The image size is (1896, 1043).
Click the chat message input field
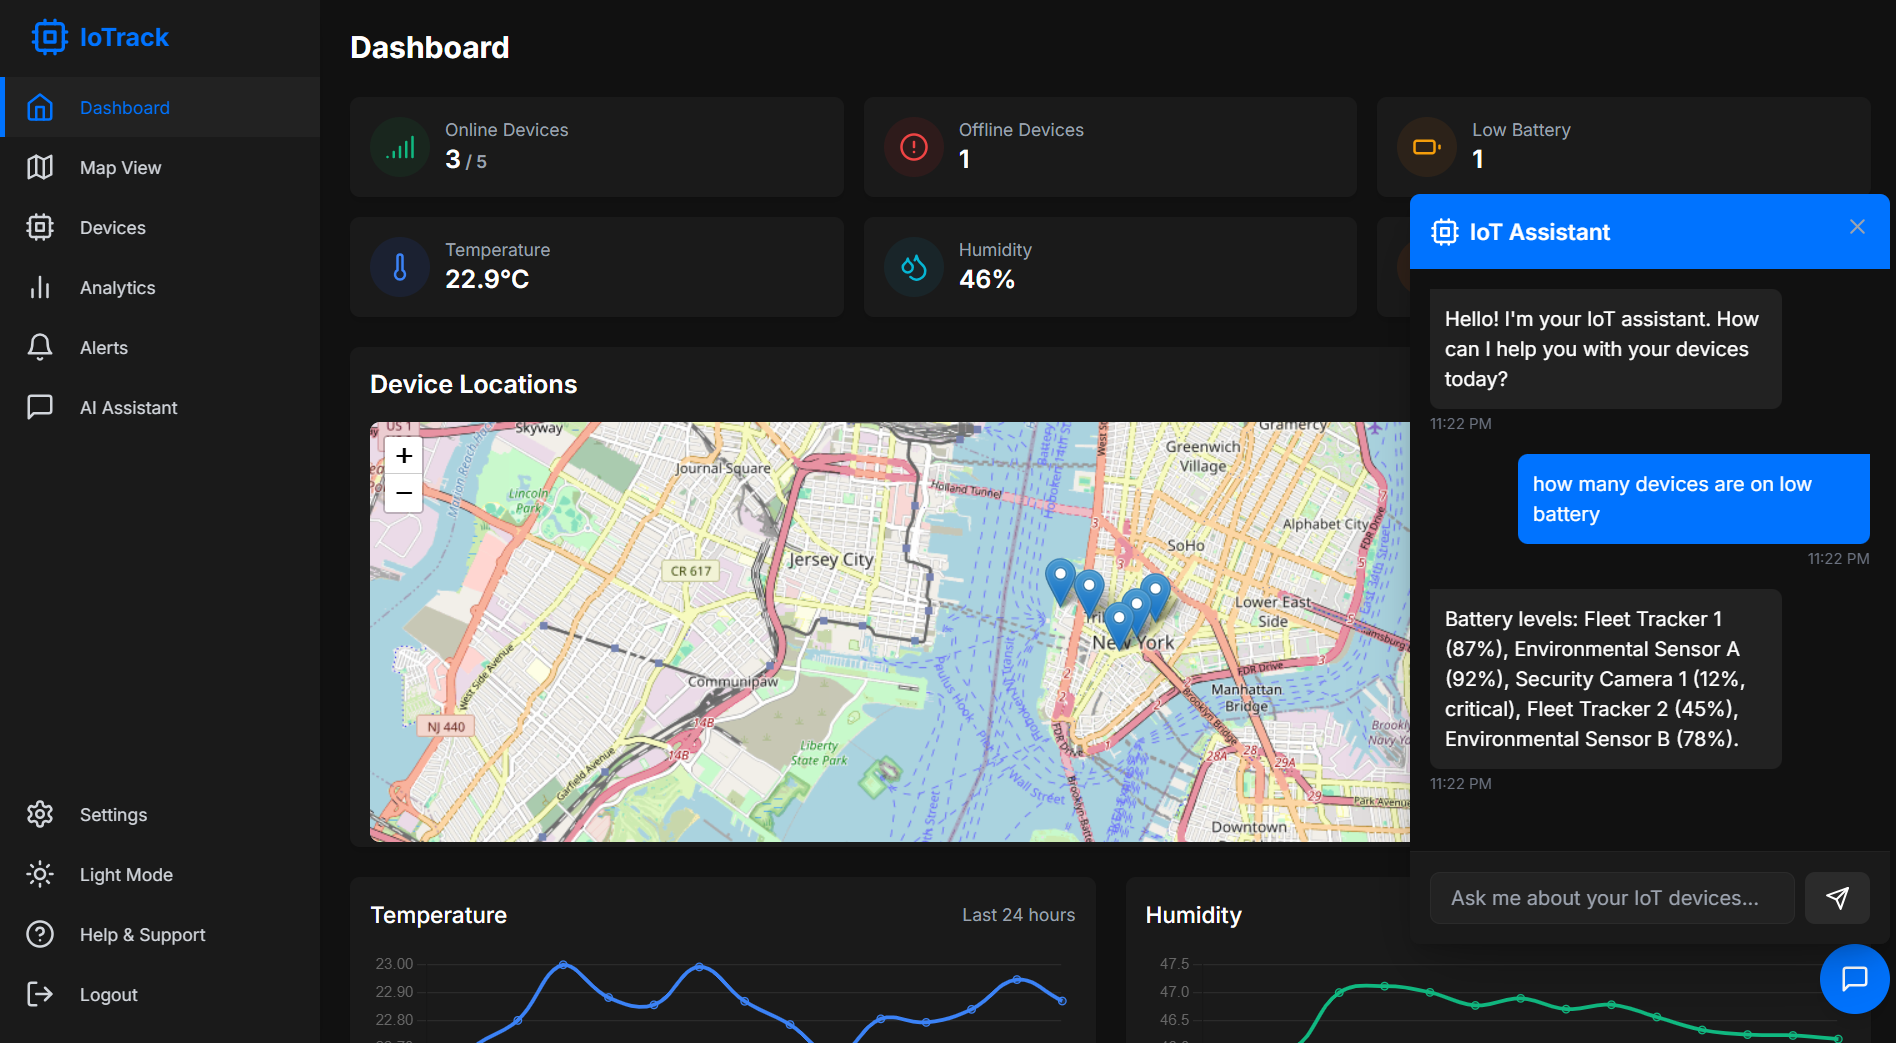coord(1611,898)
